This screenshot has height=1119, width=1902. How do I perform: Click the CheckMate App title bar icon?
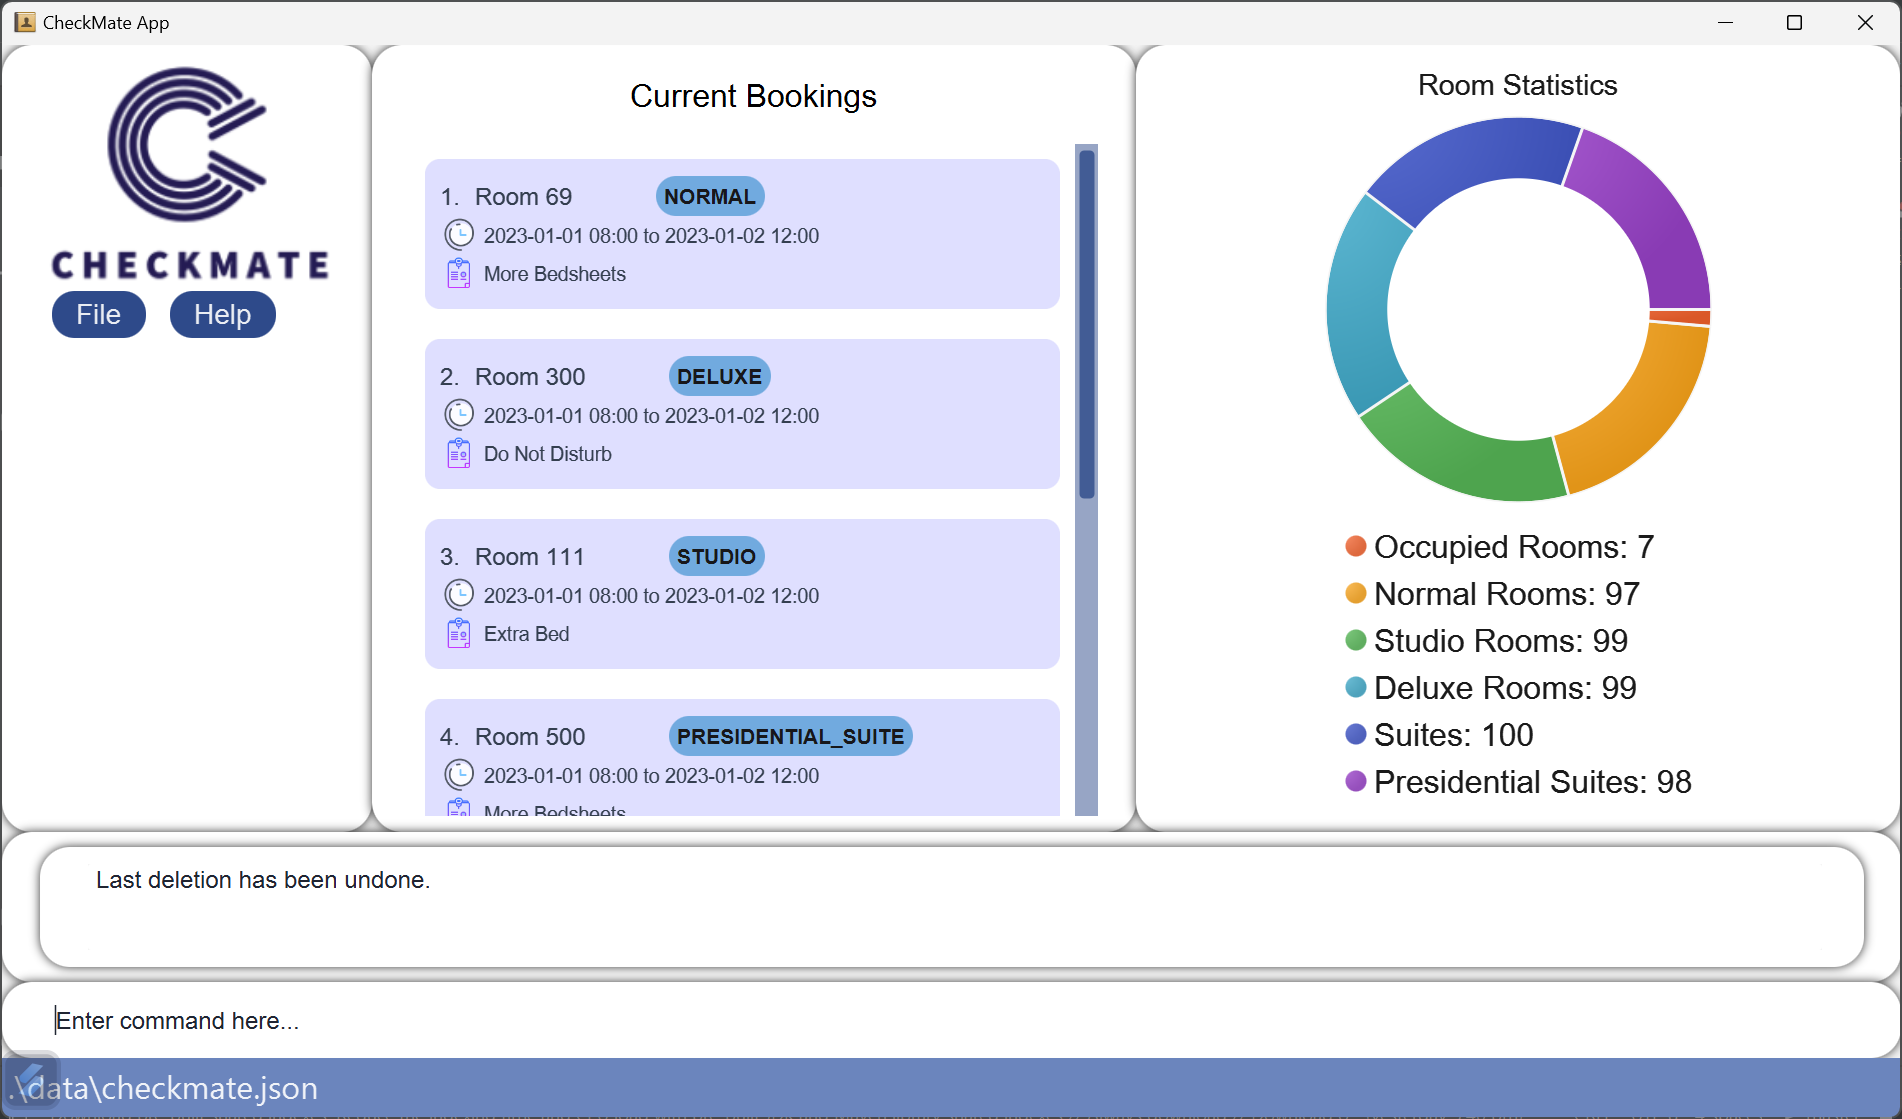(x=25, y=22)
